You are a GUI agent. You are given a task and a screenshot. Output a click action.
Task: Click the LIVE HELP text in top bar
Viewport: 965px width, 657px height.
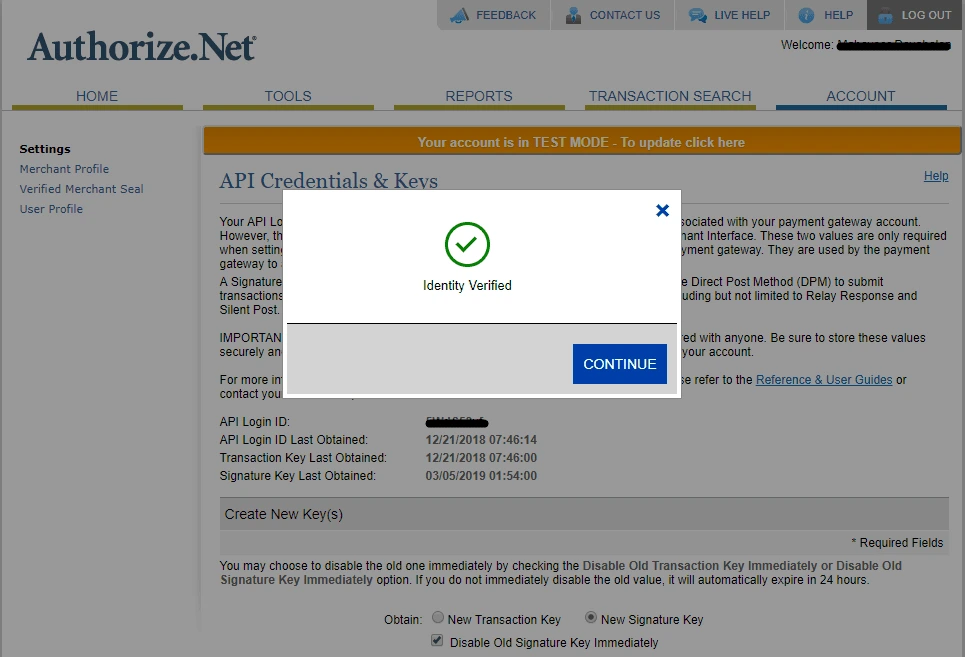(742, 15)
